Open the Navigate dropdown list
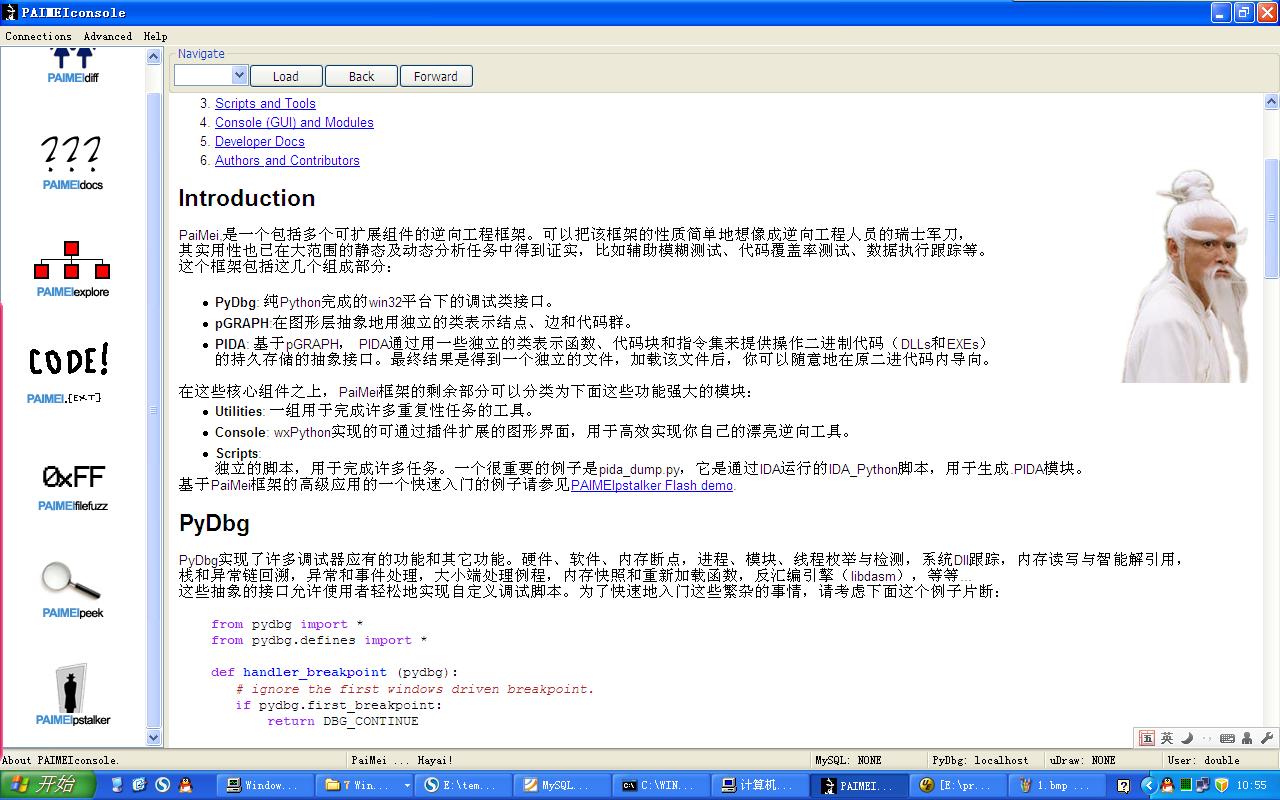Screen dimensions: 1280x800 point(239,76)
